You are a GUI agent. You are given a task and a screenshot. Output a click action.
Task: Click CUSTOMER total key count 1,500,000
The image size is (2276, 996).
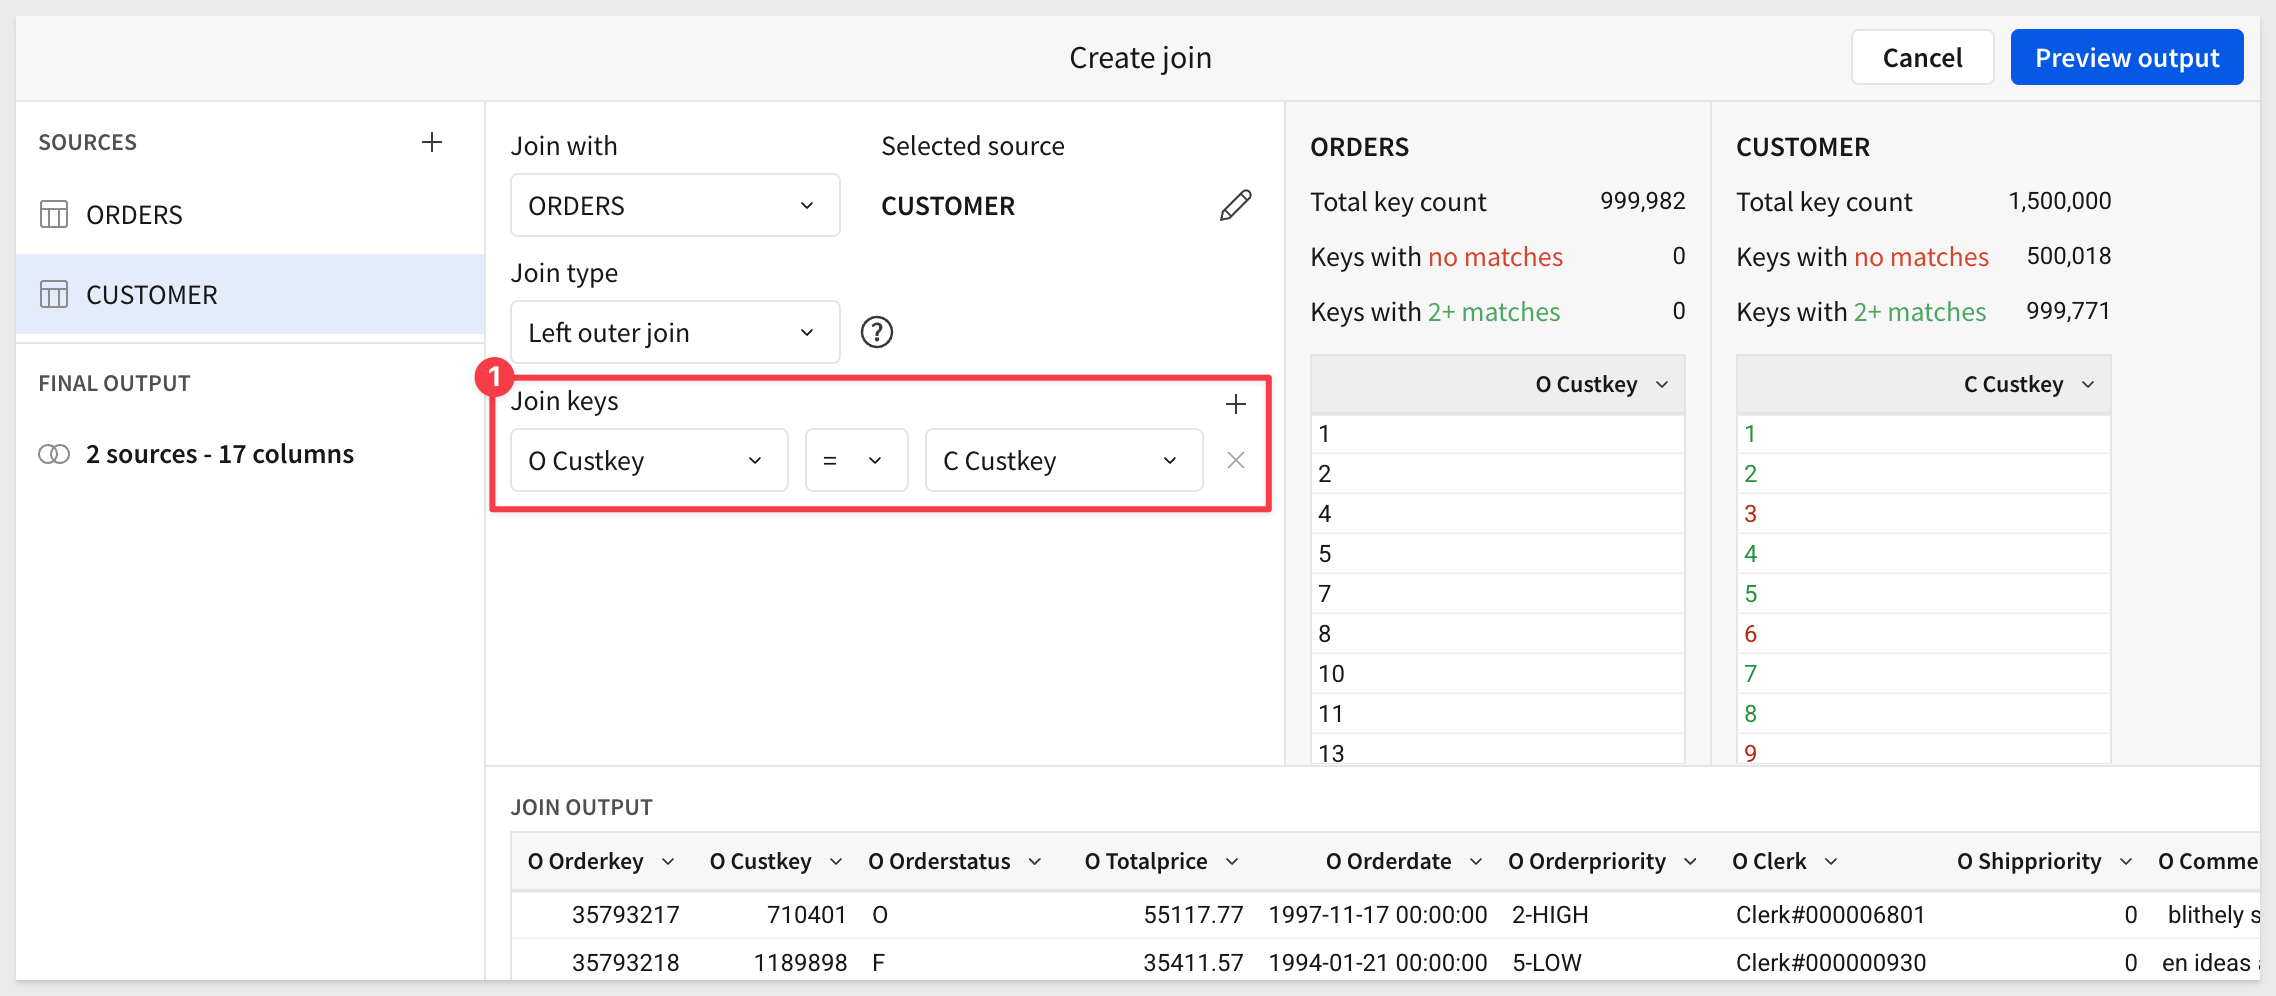(2060, 201)
